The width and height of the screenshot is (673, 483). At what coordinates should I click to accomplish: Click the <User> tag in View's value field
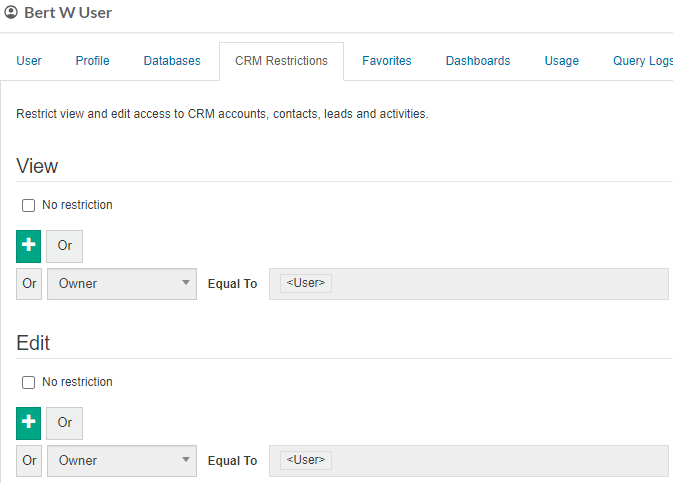(x=306, y=284)
